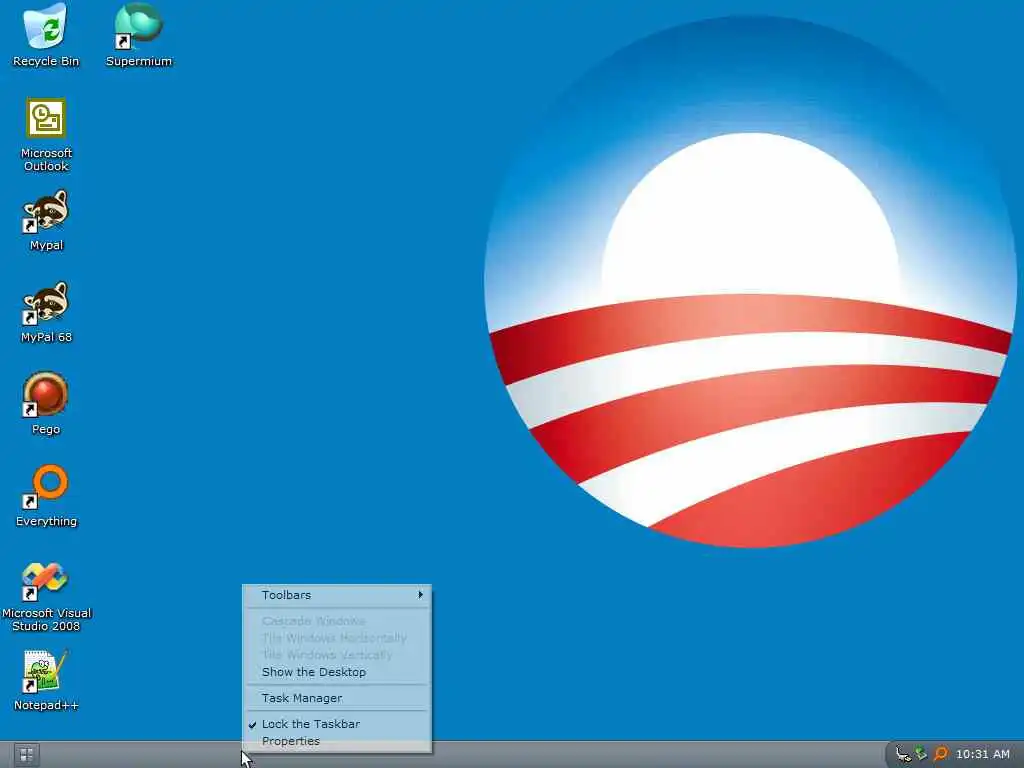Select the Pego desktop shortcut
This screenshot has height=768, width=1024.
pyautogui.click(x=46, y=404)
